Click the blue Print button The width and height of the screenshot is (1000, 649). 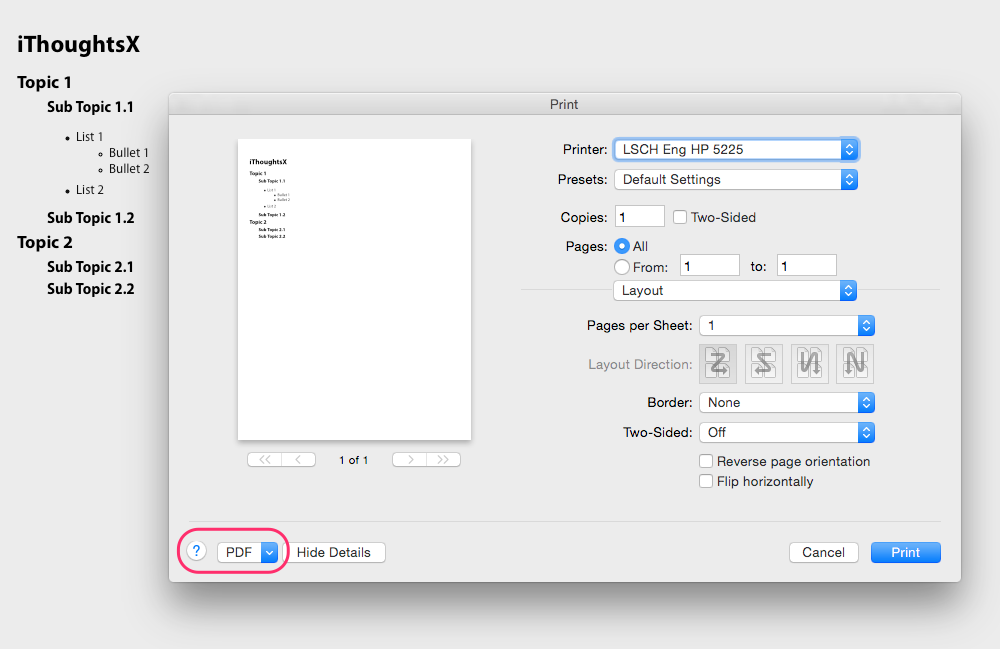[x=906, y=553]
